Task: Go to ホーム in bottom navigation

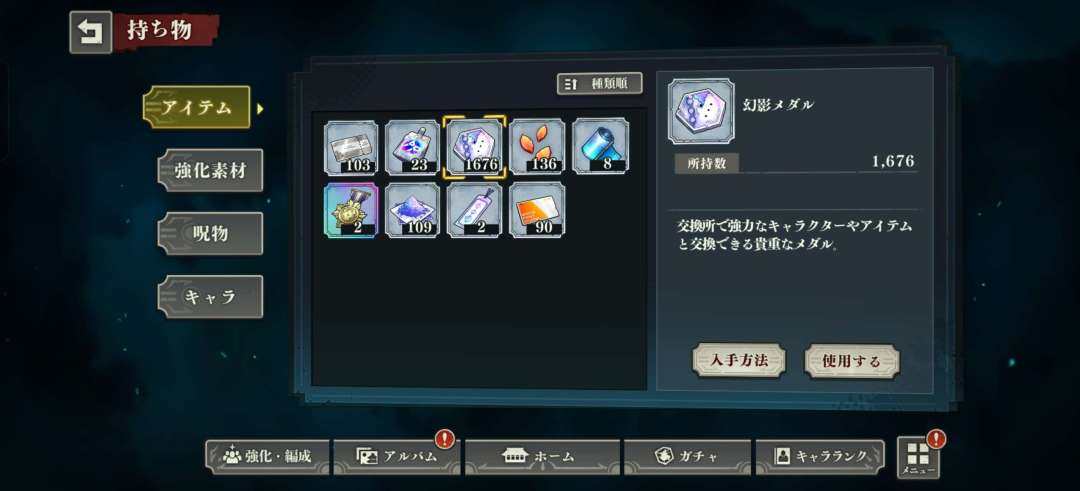Action: pyautogui.click(x=543, y=457)
